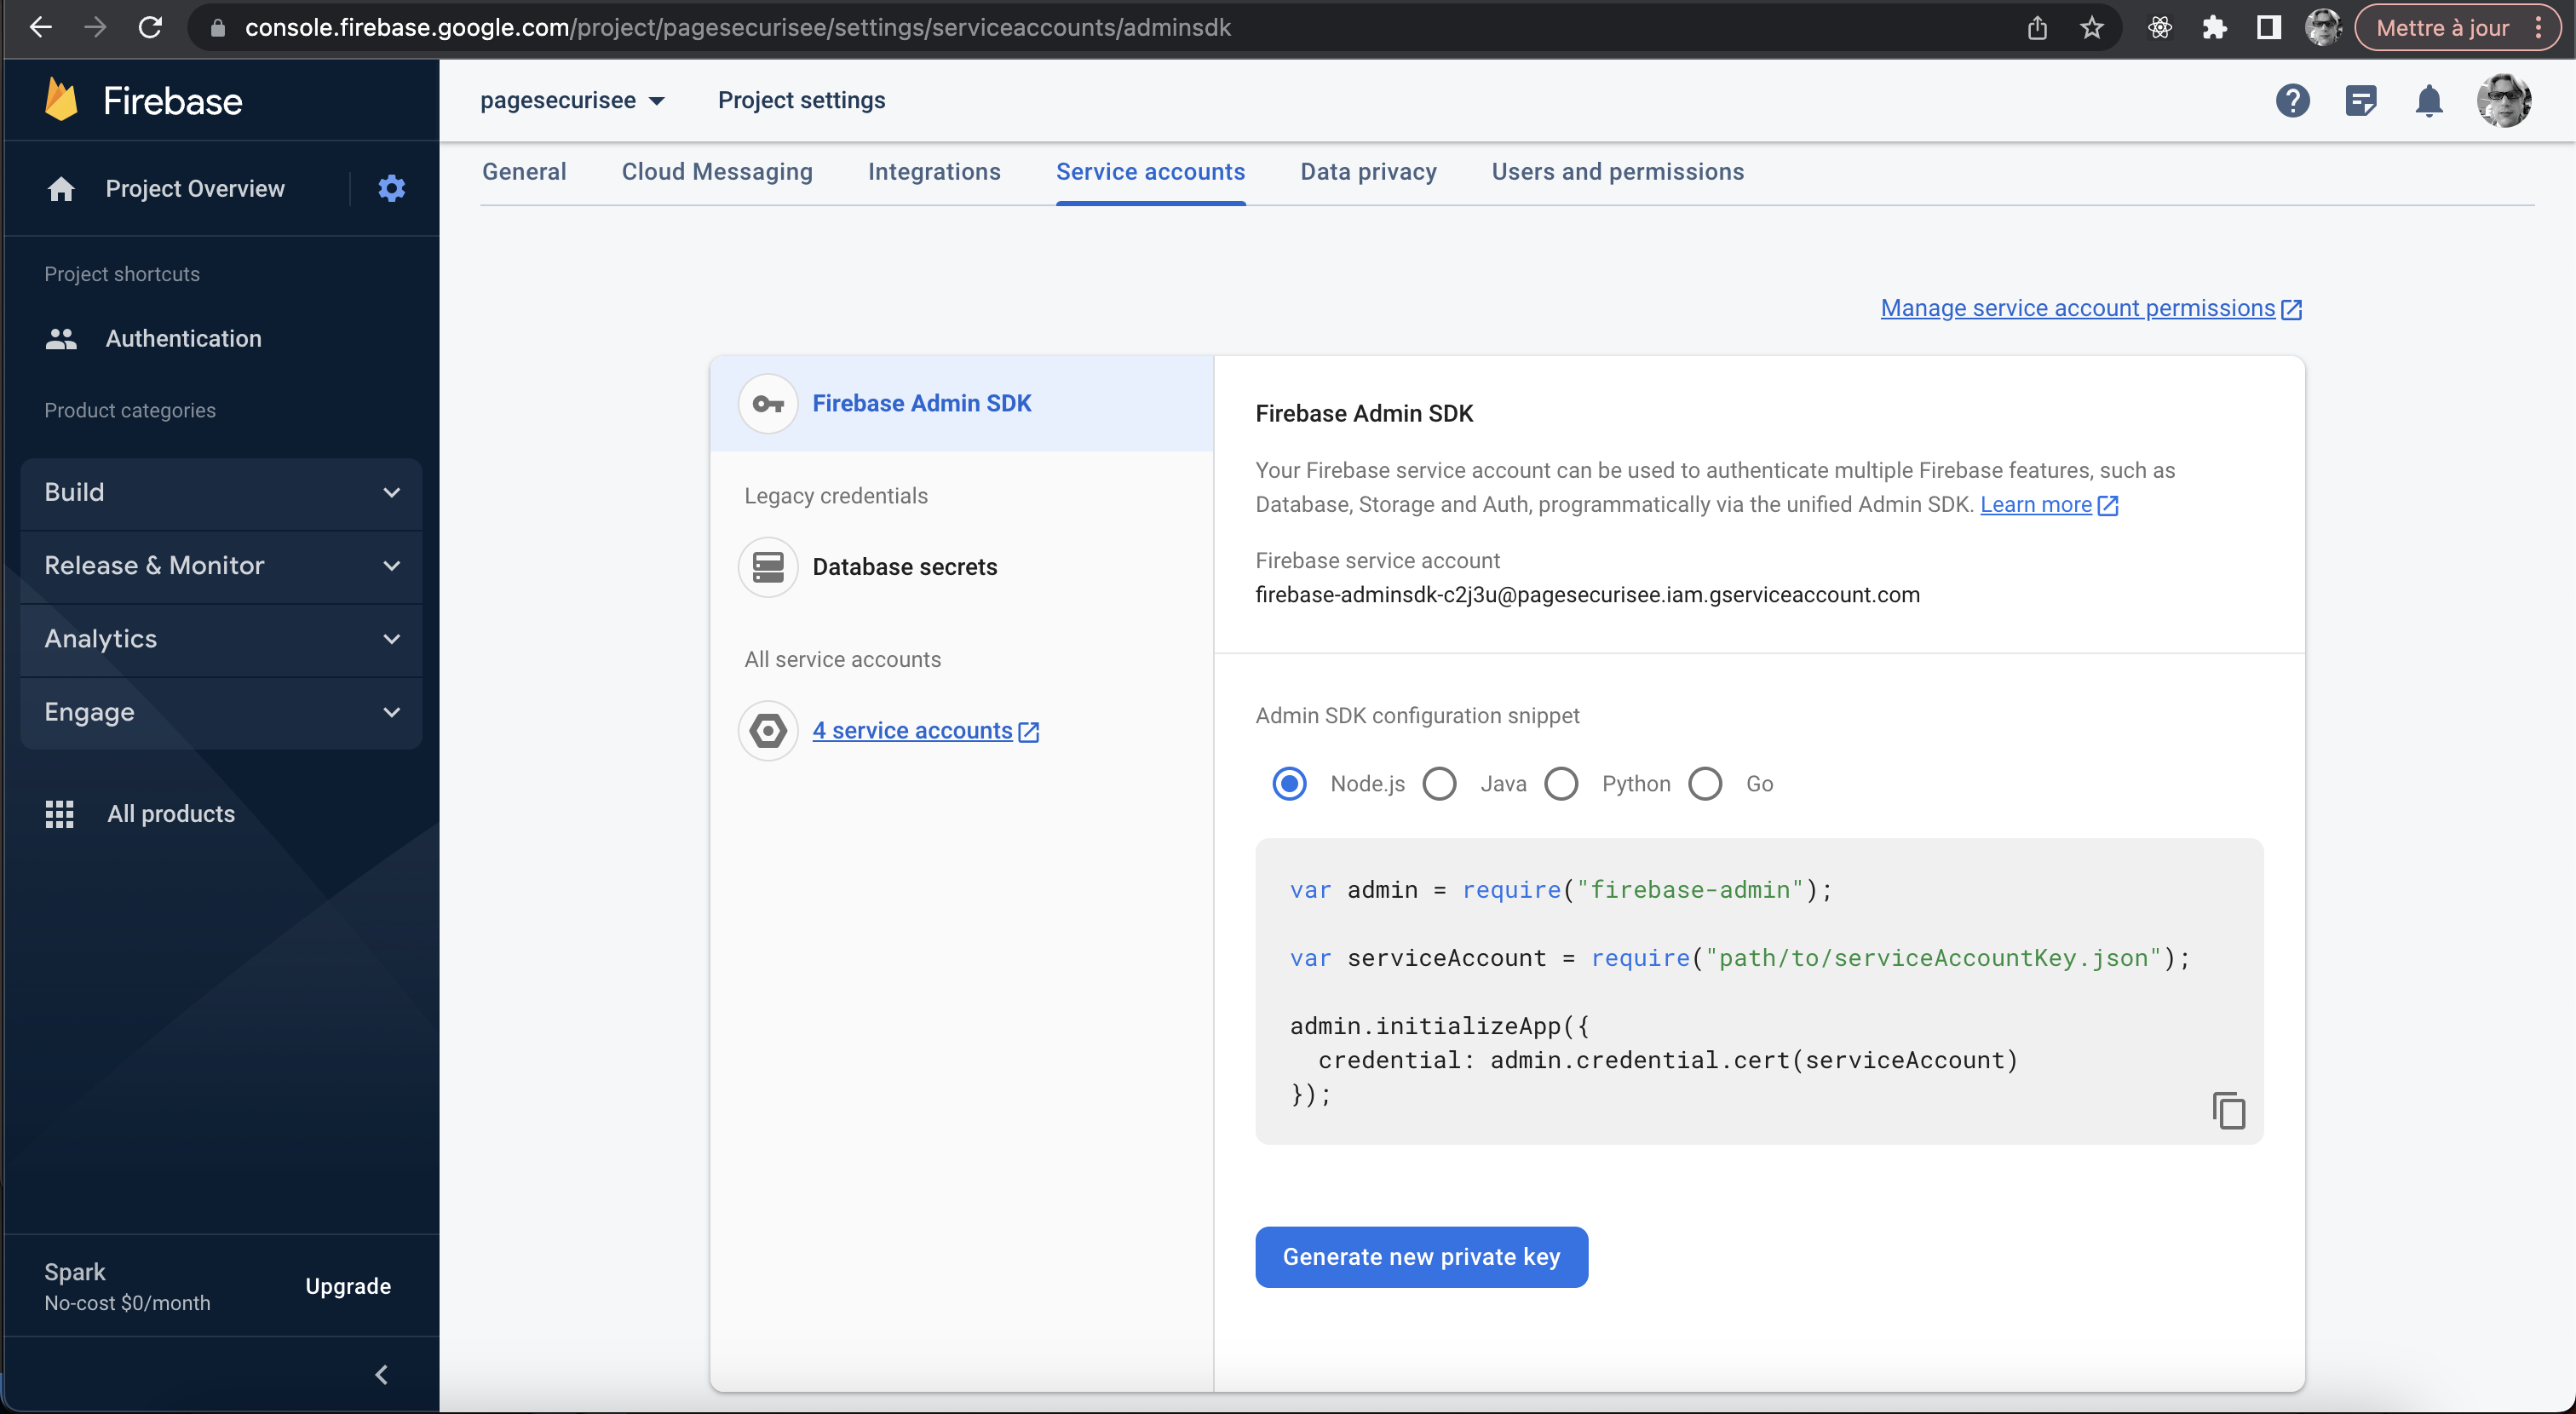The height and width of the screenshot is (1414, 2576).
Task: Select the Python radio button
Action: pyautogui.click(x=1561, y=784)
